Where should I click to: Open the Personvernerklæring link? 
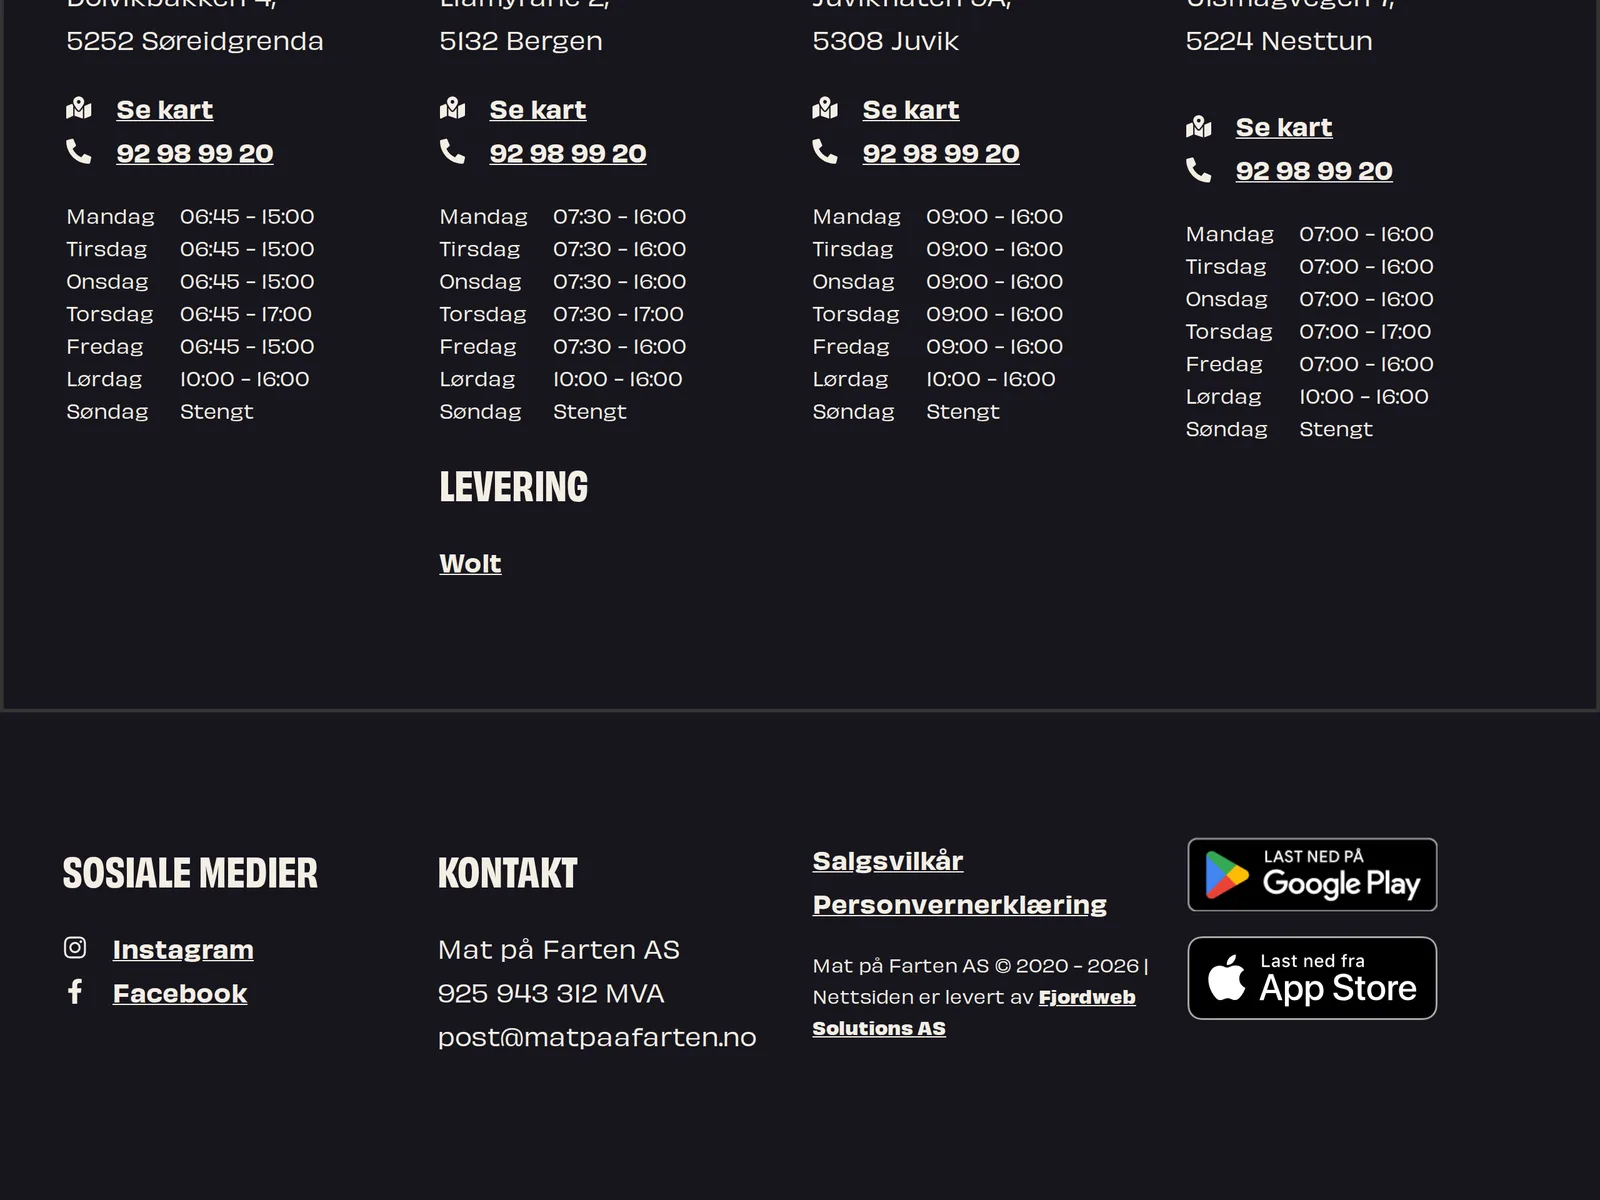point(959,905)
